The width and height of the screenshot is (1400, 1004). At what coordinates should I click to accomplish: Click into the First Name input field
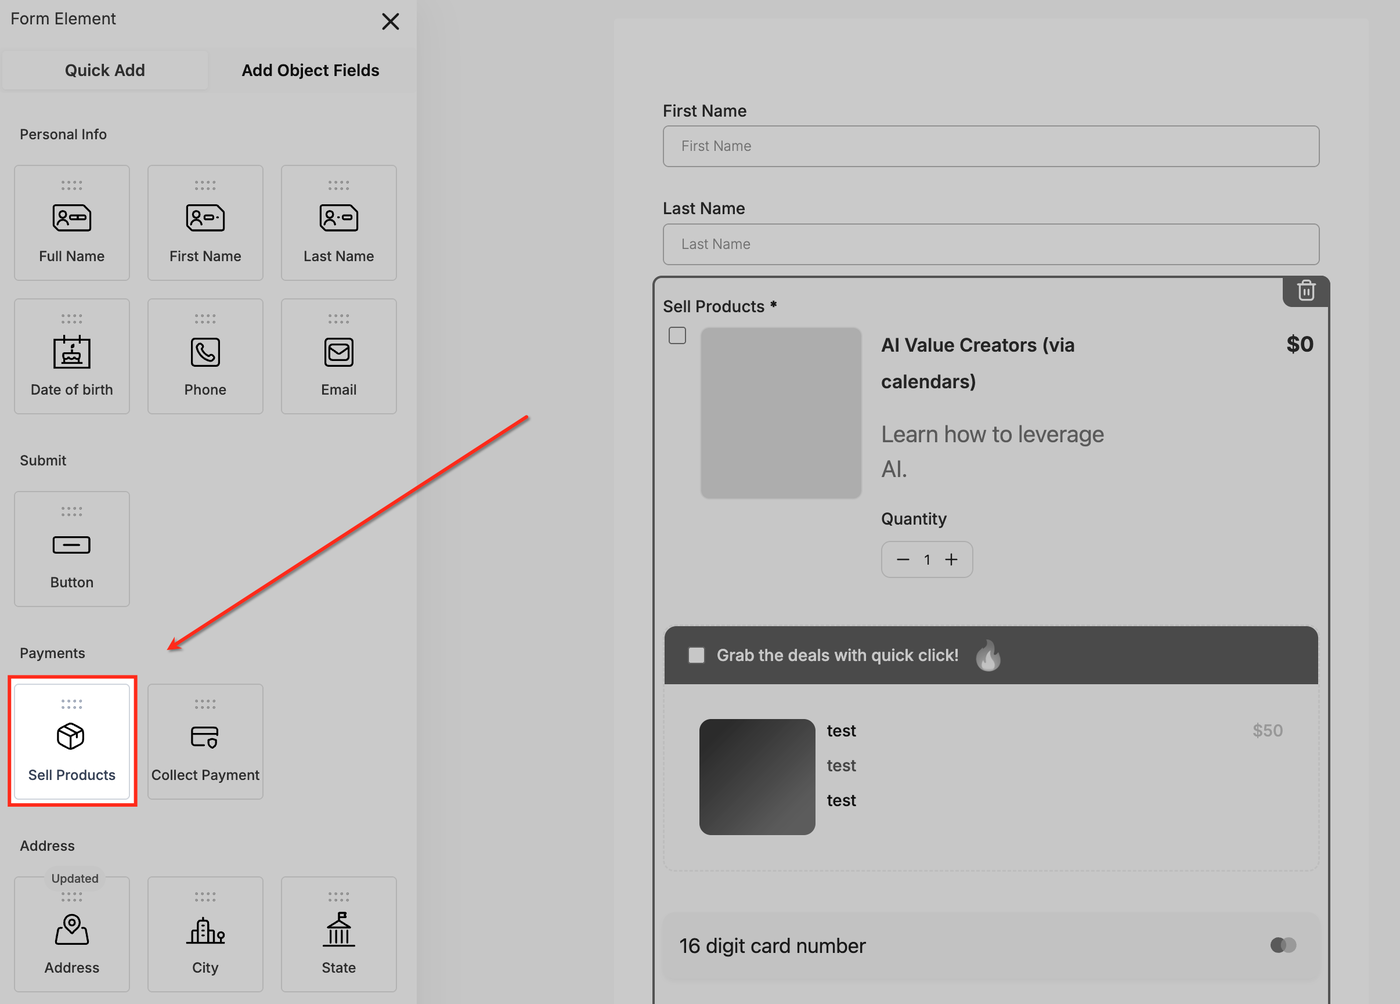point(990,146)
